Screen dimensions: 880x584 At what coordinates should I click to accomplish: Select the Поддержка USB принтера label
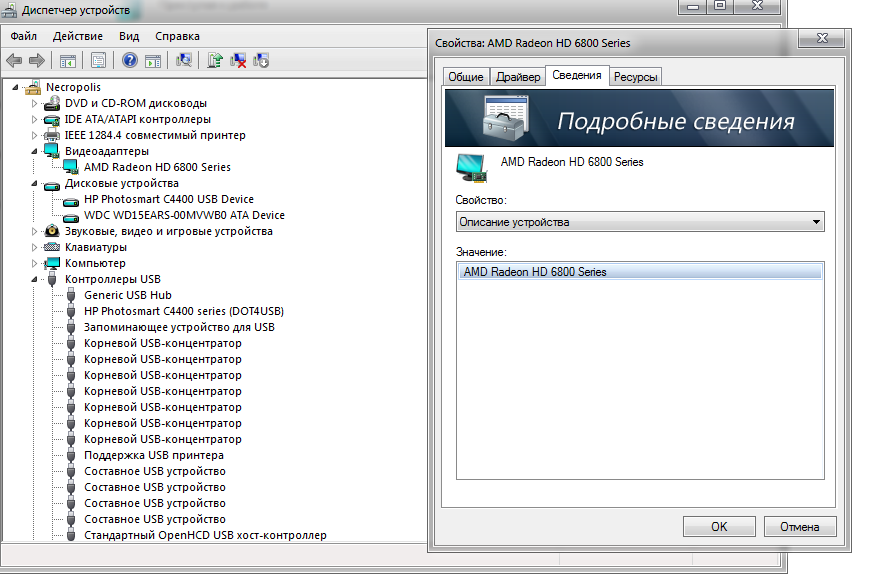154,455
